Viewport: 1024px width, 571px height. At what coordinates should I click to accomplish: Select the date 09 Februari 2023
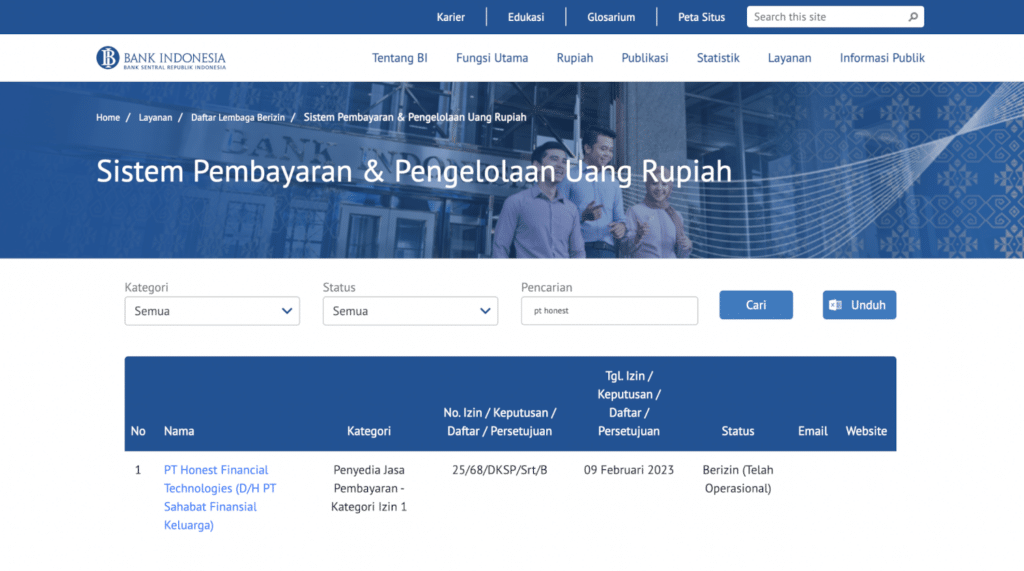click(629, 470)
